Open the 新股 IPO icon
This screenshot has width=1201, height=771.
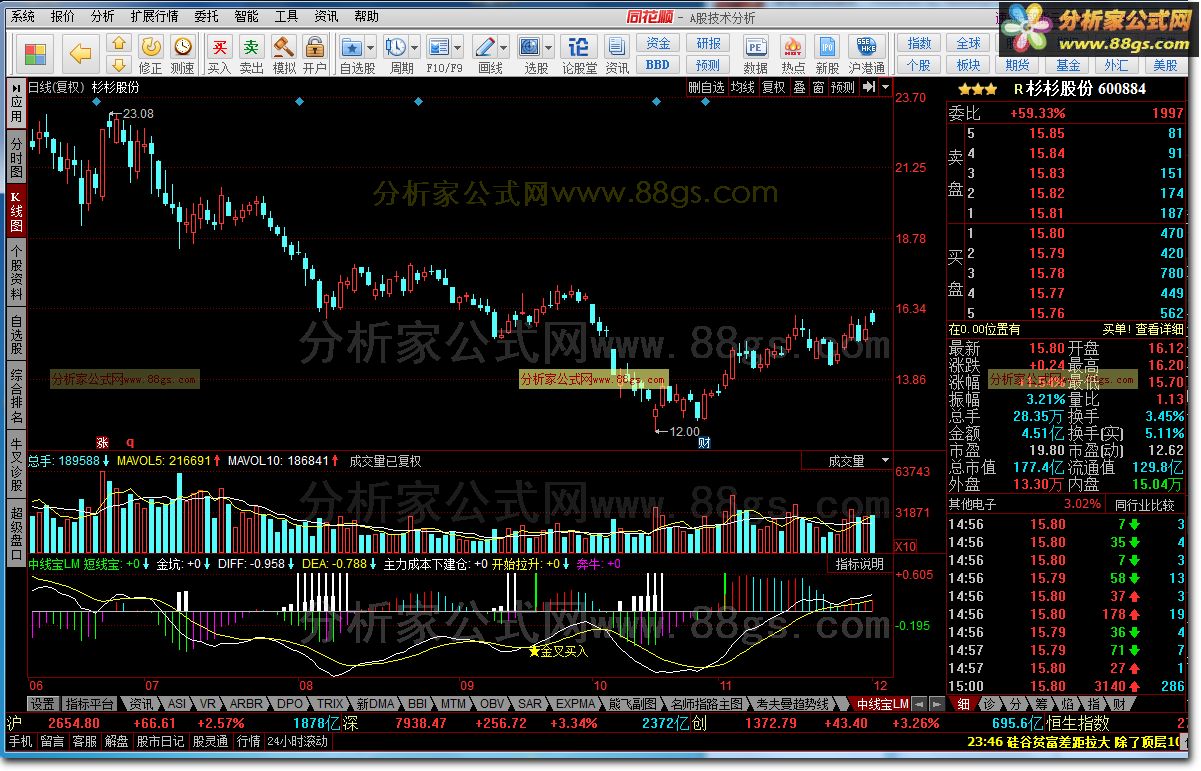click(827, 54)
